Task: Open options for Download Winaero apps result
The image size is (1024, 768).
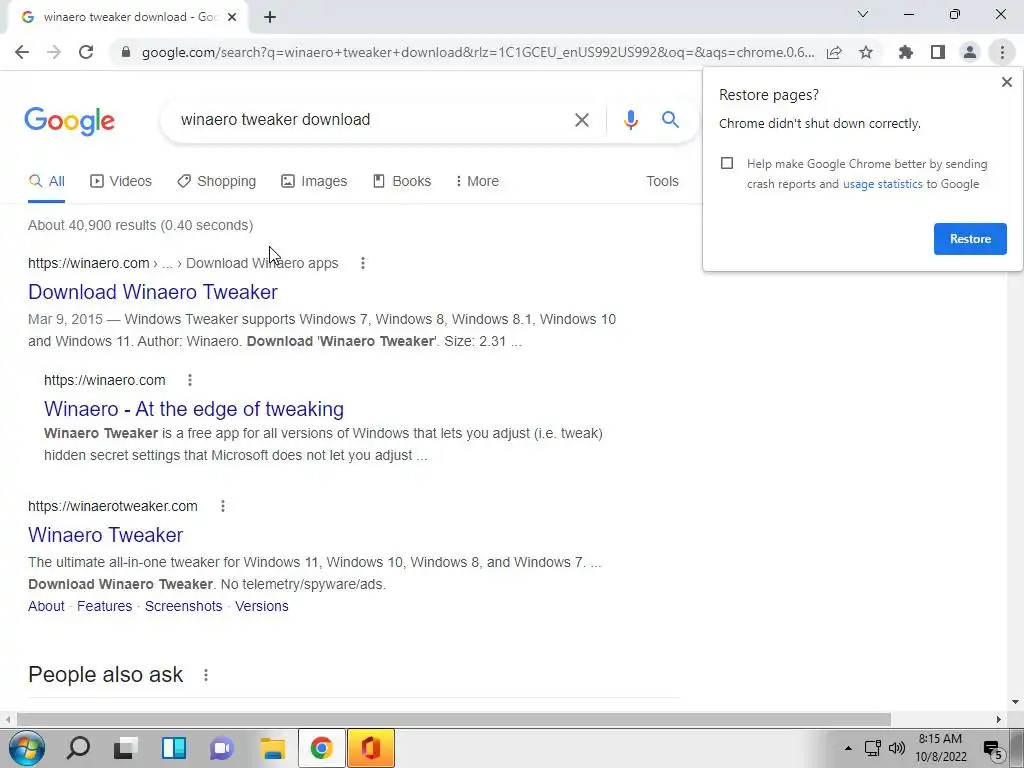Action: (x=362, y=263)
